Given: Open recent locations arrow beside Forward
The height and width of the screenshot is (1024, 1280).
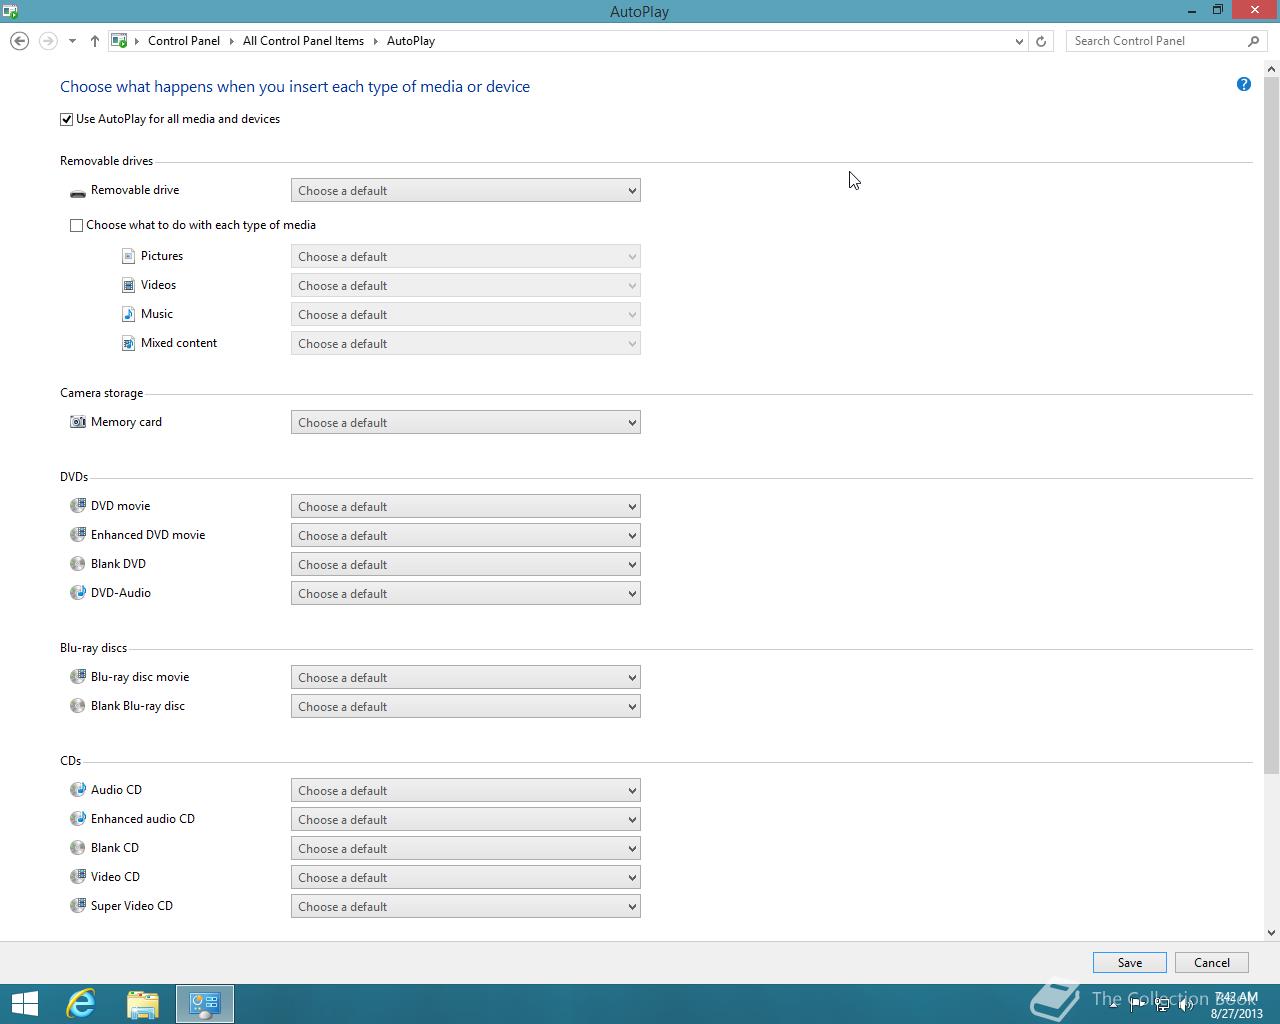Looking at the screenshot, I should [x=72, y=41].
